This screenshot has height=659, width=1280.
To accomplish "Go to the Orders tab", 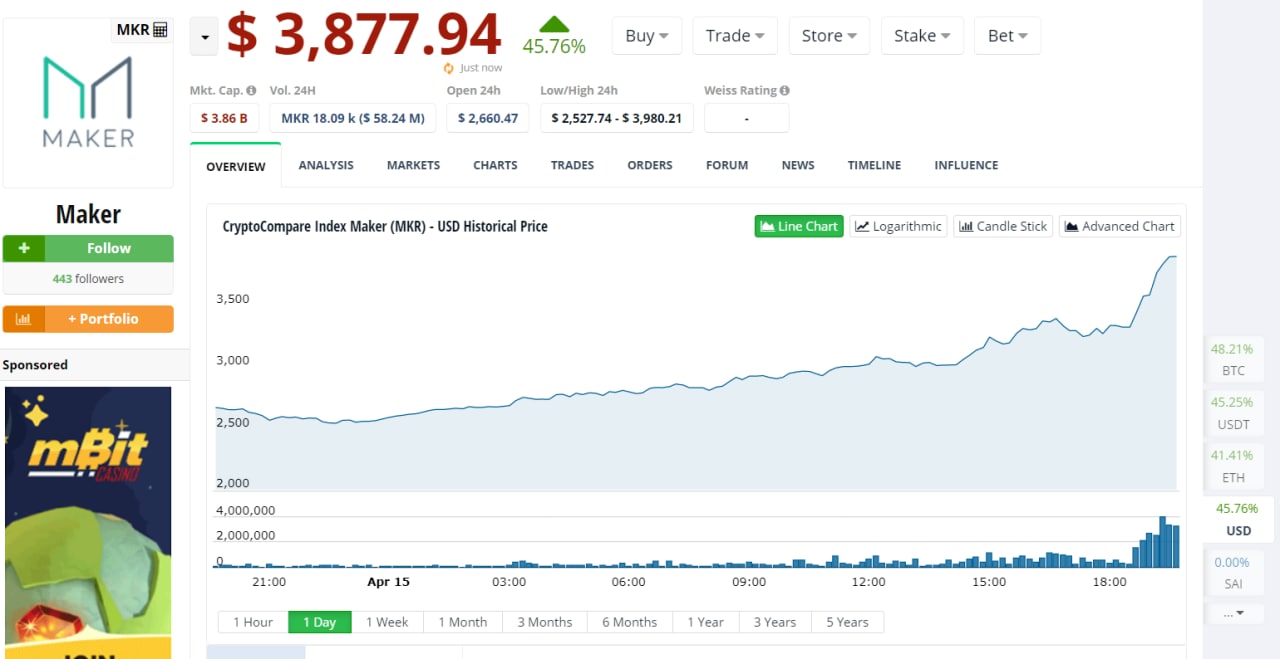I will pyautogui.click(x=650, y=165).
